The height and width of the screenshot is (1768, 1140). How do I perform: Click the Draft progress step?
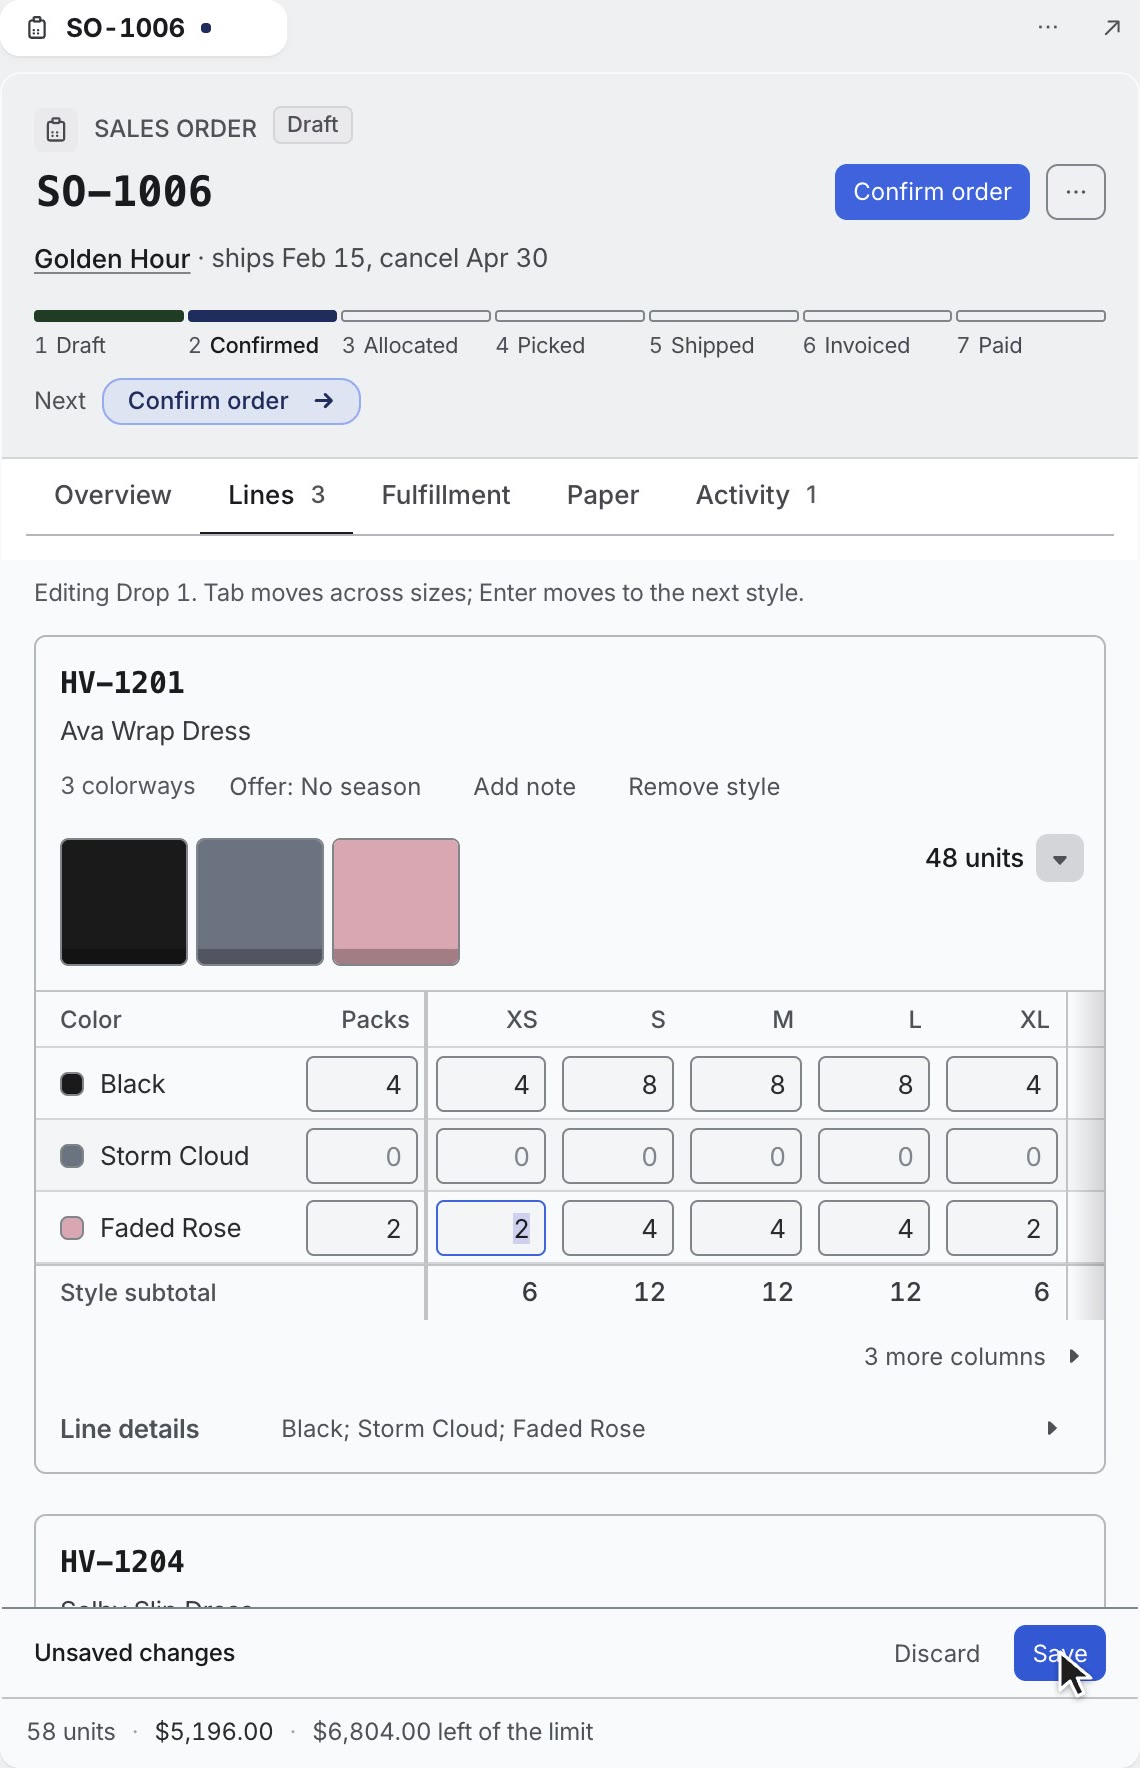point(109,334)
